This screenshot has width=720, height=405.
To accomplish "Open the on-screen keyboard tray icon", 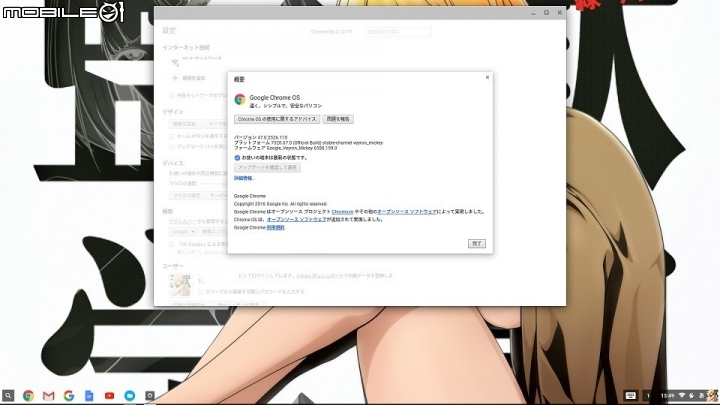I will coord(630,395).
